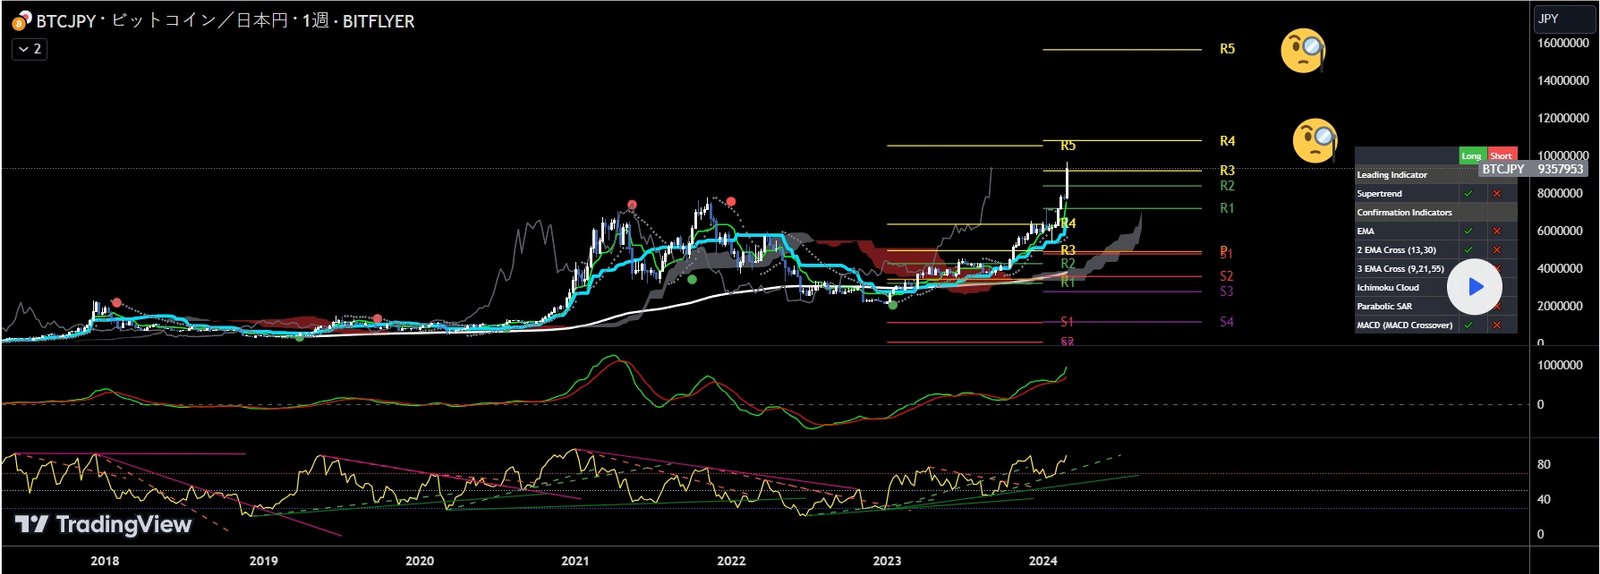Click the BTCJPY 9357953 price label
This screenshot has width=1600, height=574.
point(1532,170)
